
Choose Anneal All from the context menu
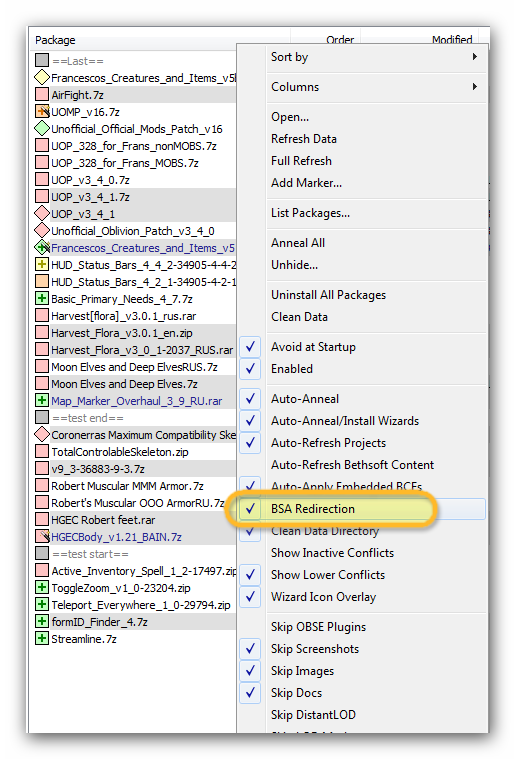tap(298, 243)
